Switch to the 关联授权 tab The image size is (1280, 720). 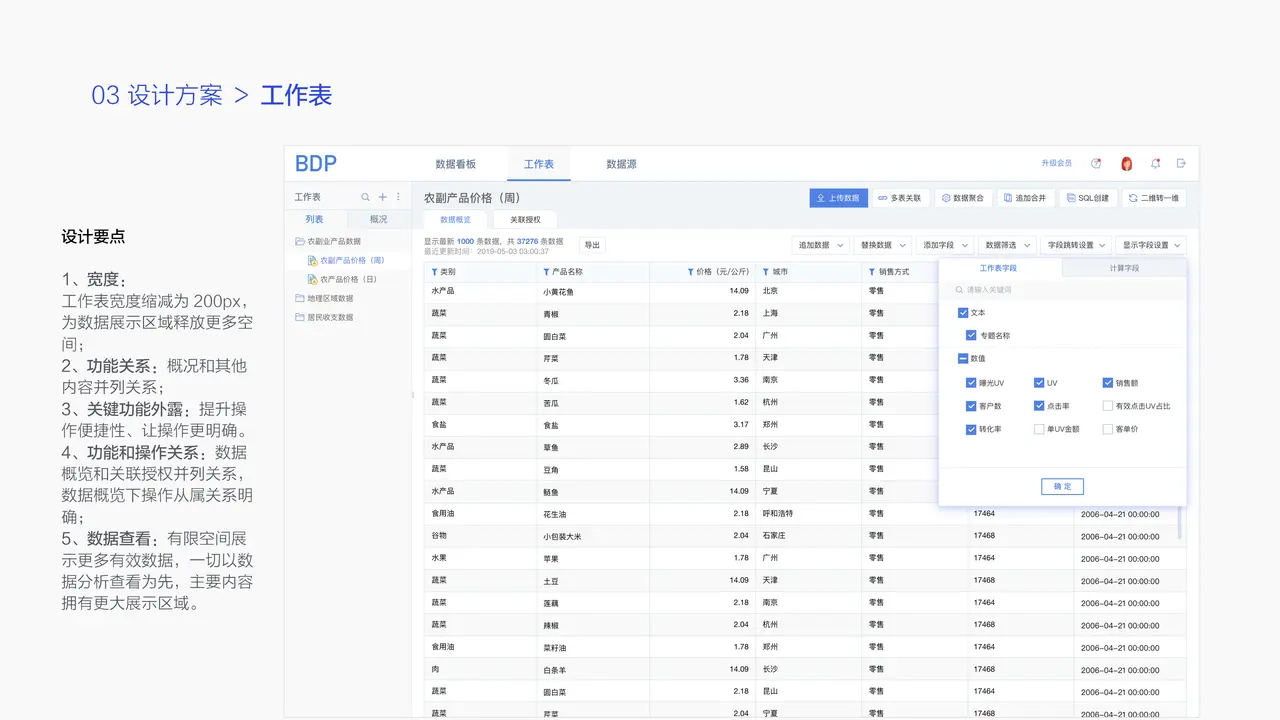(x=525, y=219)
